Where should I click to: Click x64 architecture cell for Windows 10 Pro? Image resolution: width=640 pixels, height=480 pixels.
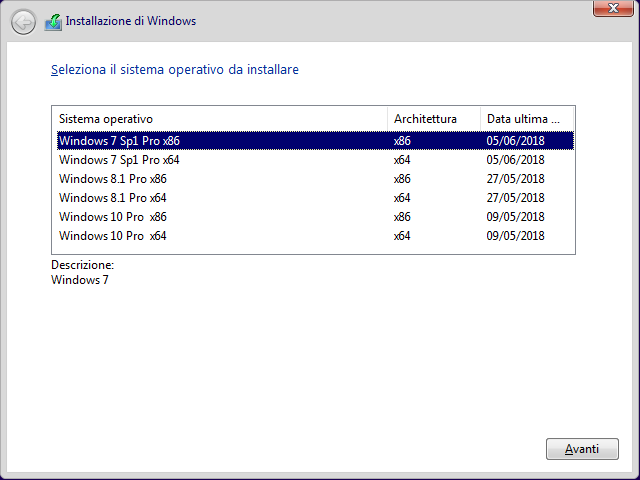(402, 236)
